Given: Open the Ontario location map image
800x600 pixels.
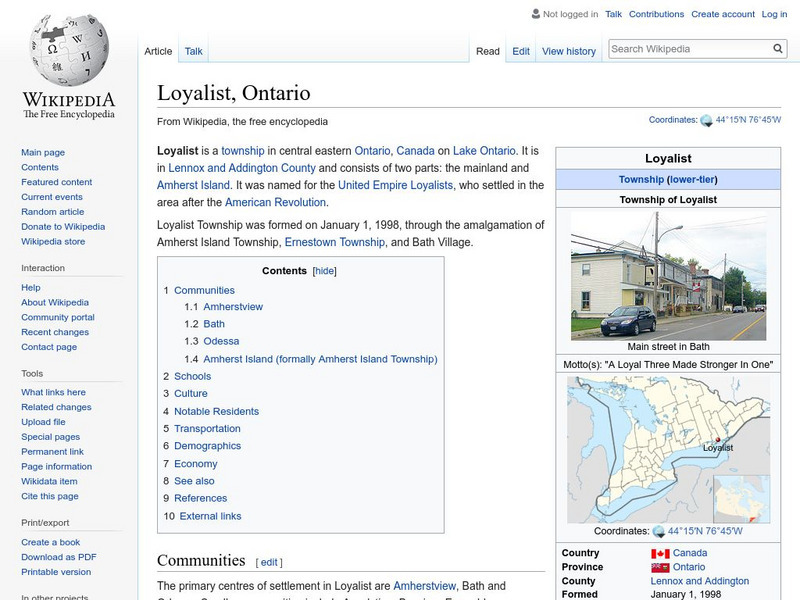Looking at the screenshot, I should click(x=668, y=449).
